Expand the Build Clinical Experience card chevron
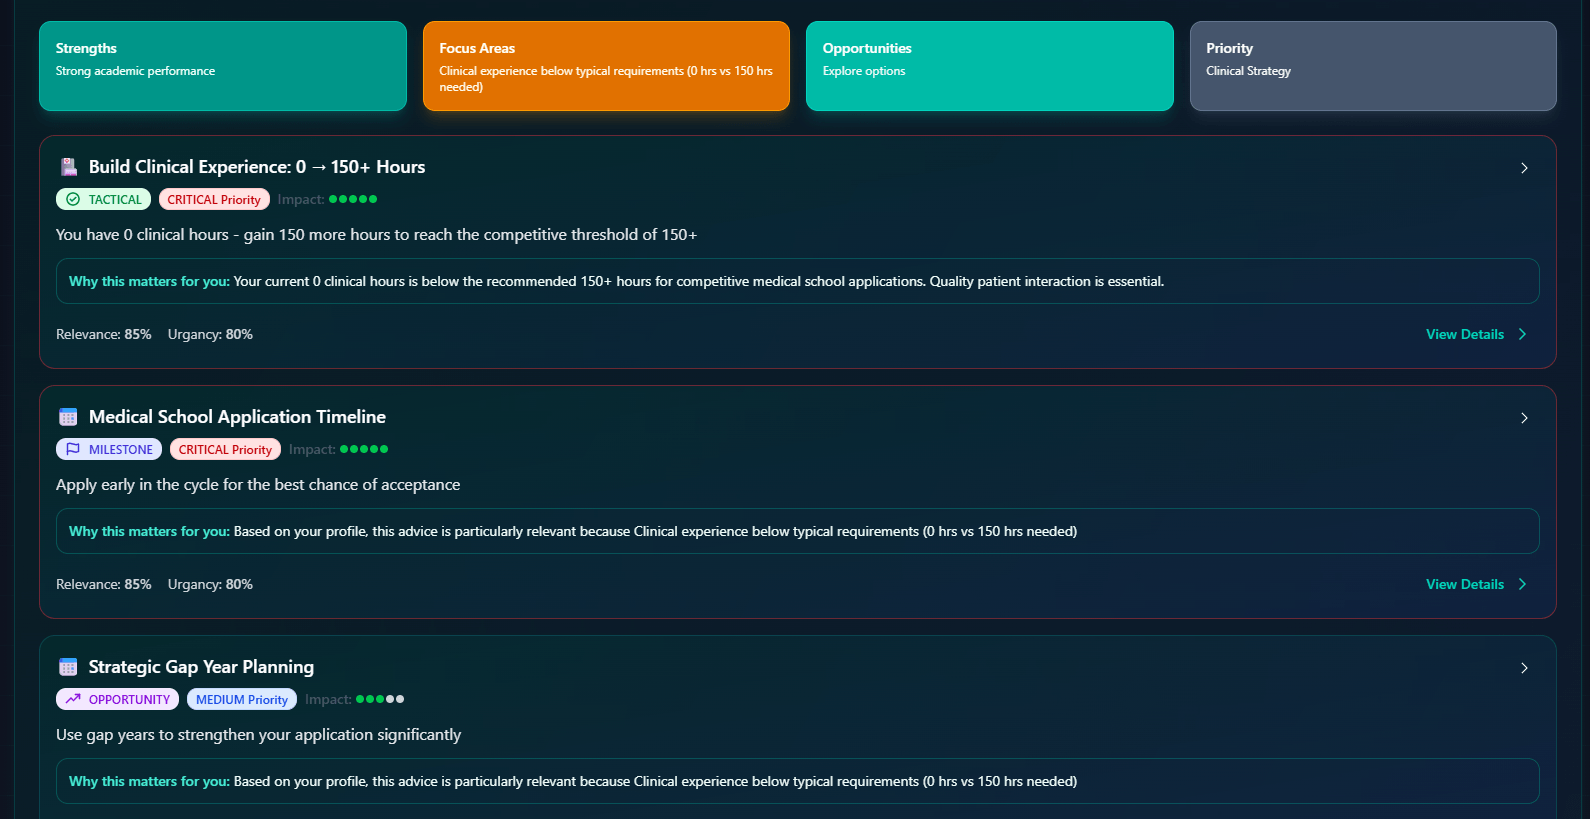 click(1524, 168)
